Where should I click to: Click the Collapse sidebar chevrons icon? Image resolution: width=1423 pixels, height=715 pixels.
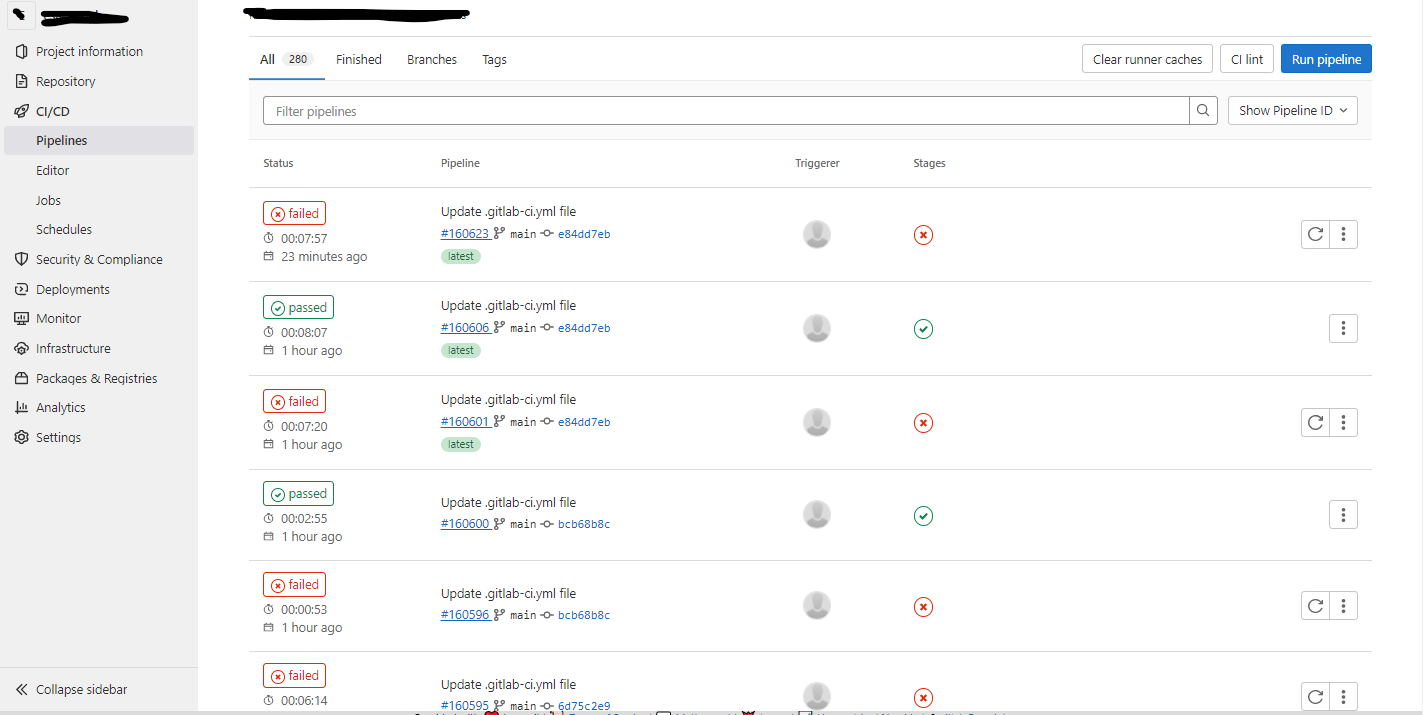click(21, 689)
